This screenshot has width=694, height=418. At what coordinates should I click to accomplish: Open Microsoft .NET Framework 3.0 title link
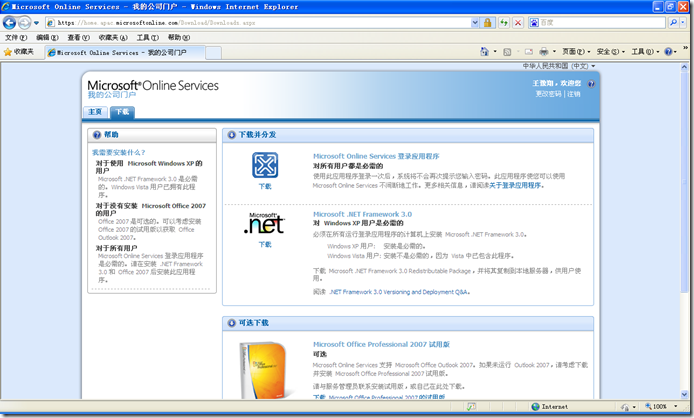tap(362, 214)
